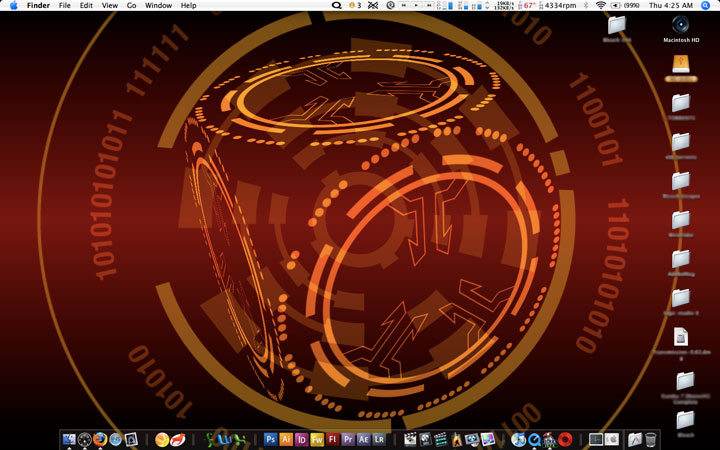Viewport: 720px width, 450px height.
Task: Open the folder stack with ruler icon
Action: coord(635,439)
